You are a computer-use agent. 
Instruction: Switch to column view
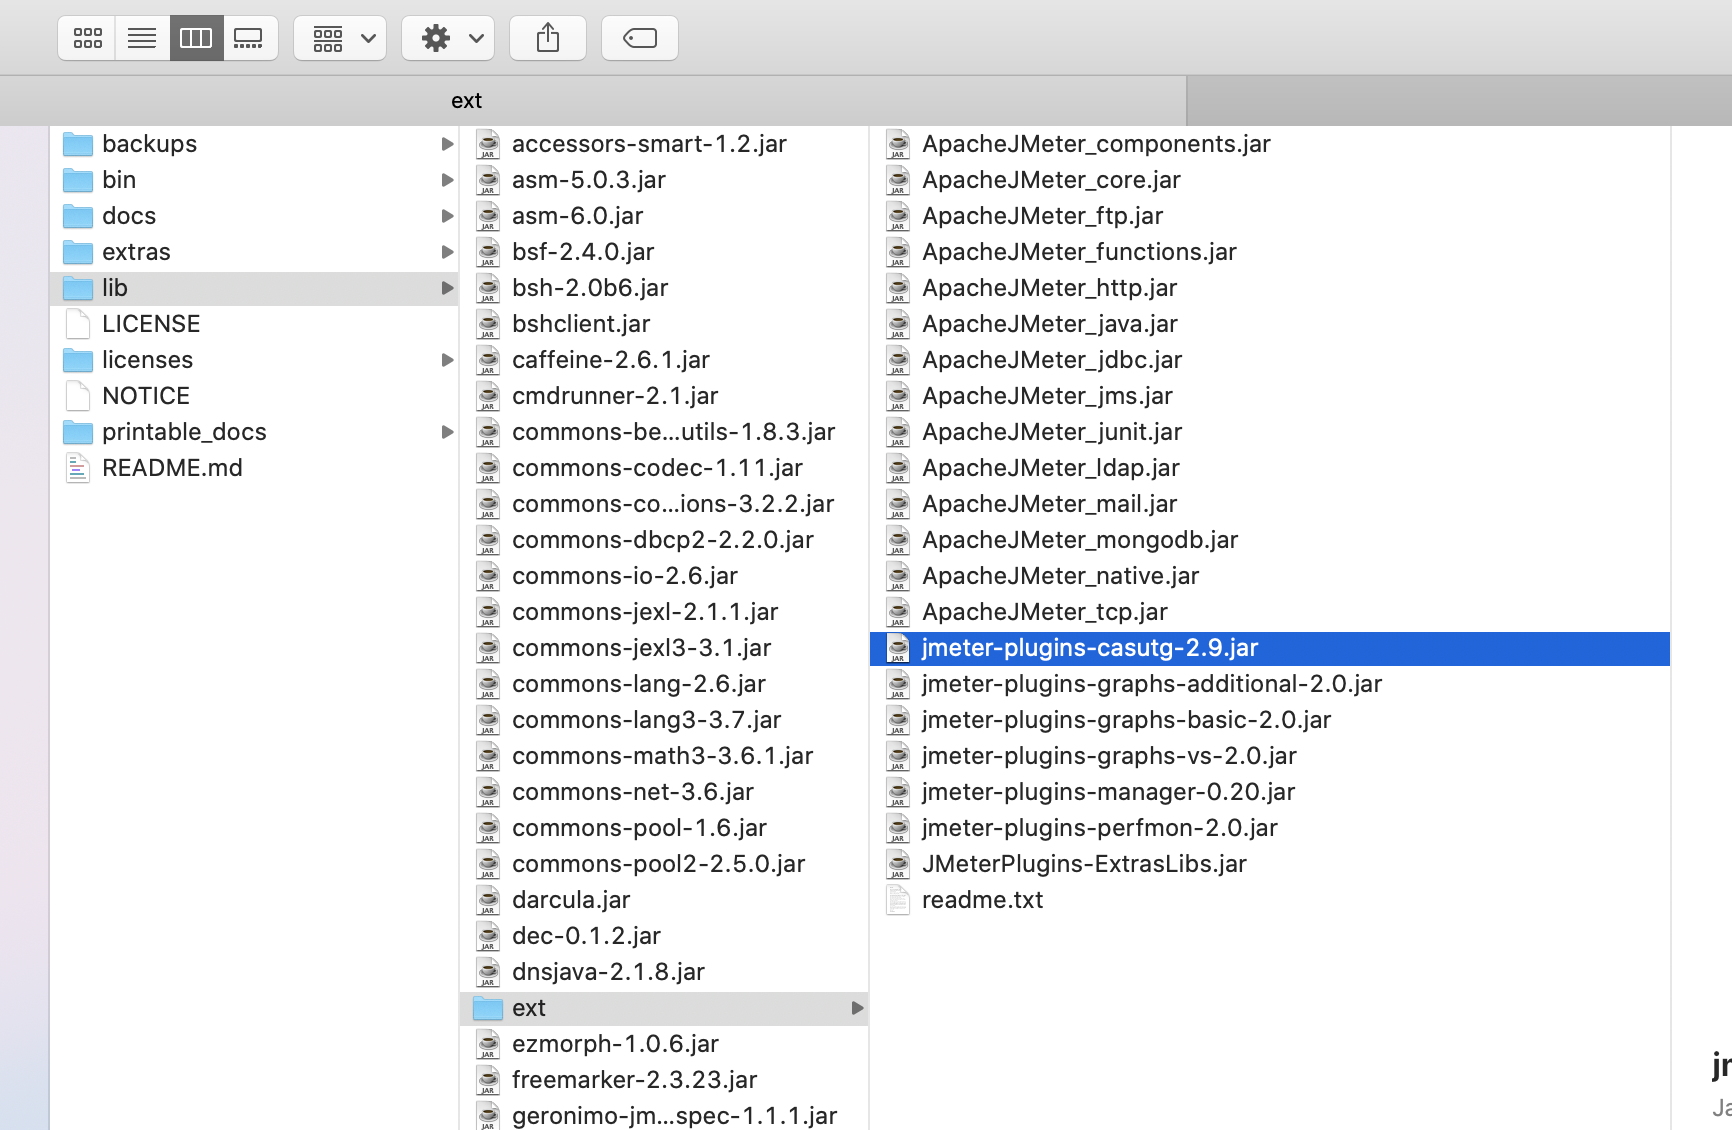(196, 38)
